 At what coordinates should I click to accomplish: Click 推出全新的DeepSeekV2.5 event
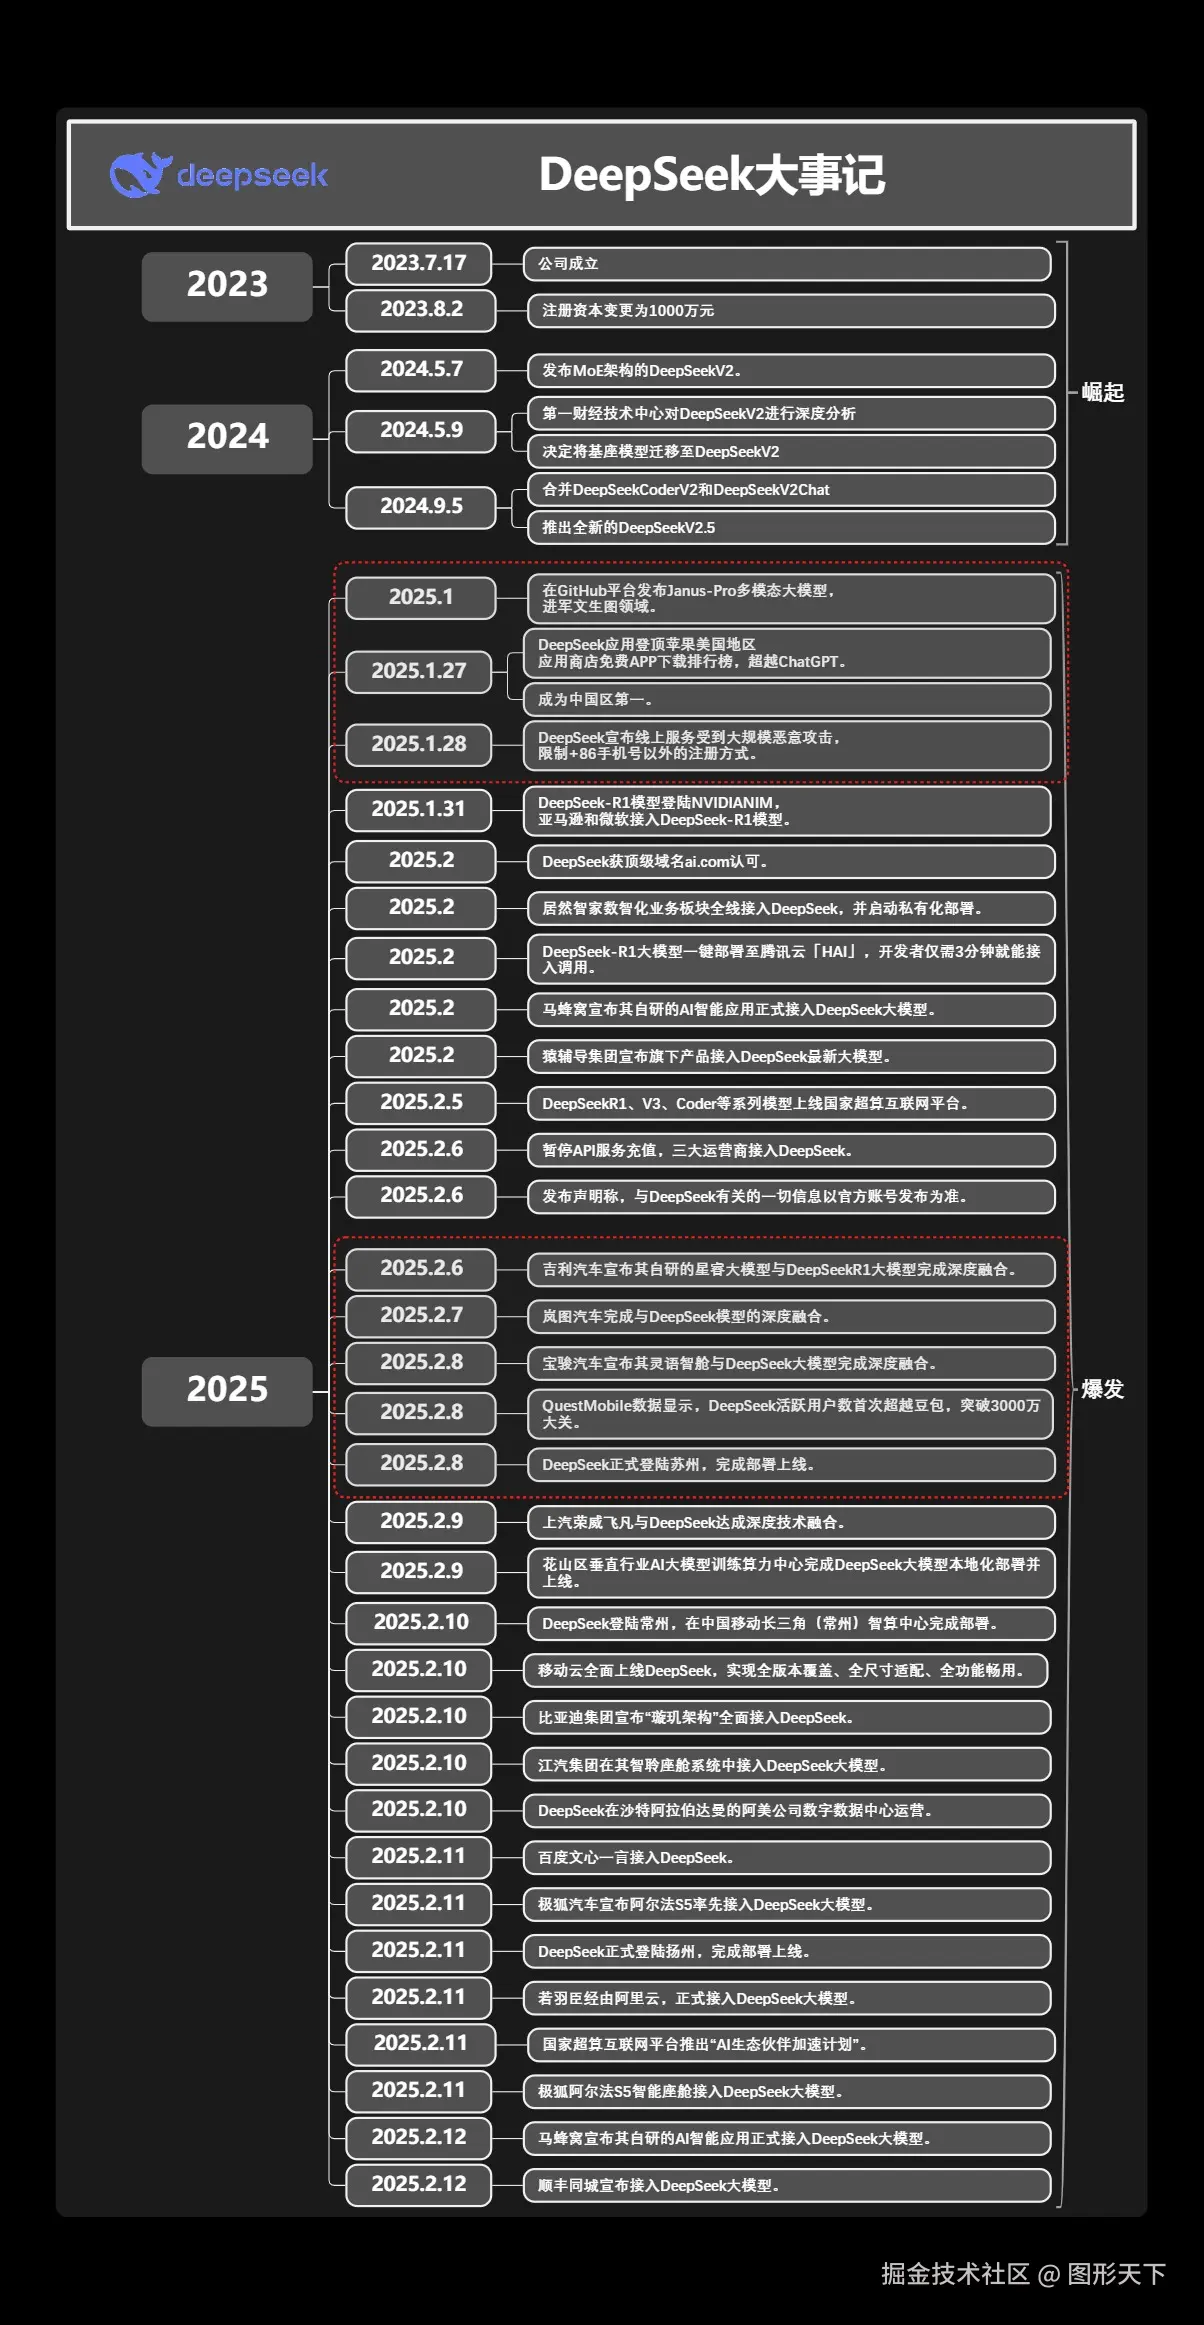pyautogui.click(x=791, y=528)
